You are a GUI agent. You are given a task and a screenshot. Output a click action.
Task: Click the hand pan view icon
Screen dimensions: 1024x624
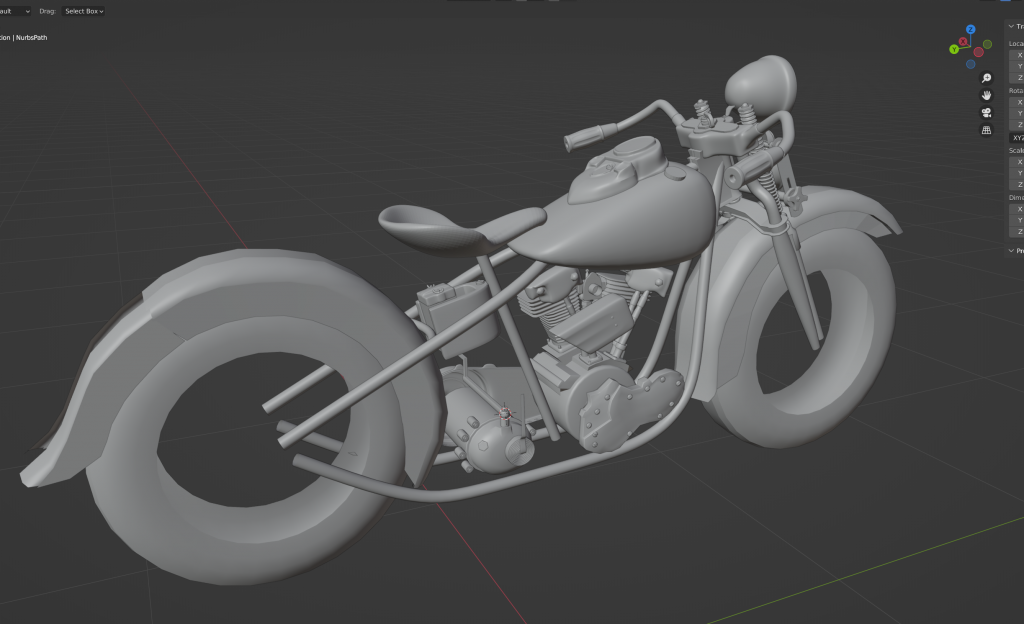(986, 95)
